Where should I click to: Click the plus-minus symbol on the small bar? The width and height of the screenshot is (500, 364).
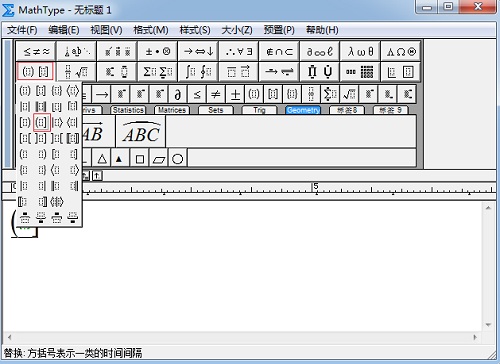[x=235, y=94]
